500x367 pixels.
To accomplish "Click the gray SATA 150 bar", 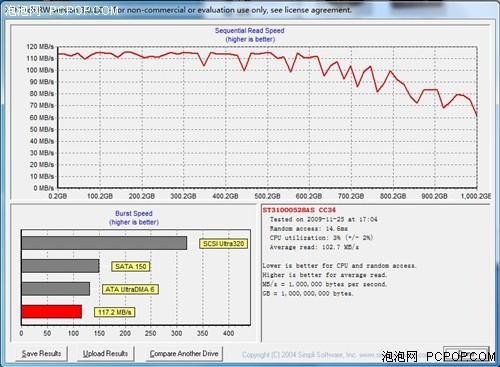I will click(x=60, y=266).
